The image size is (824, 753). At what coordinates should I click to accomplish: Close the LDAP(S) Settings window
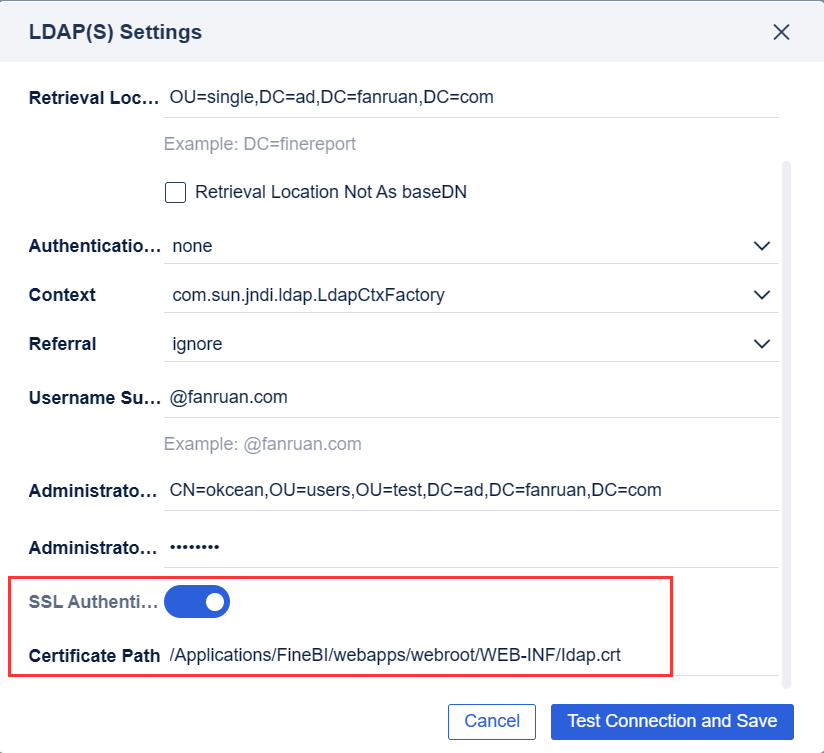pyautogui.click(x=781, y=31)
